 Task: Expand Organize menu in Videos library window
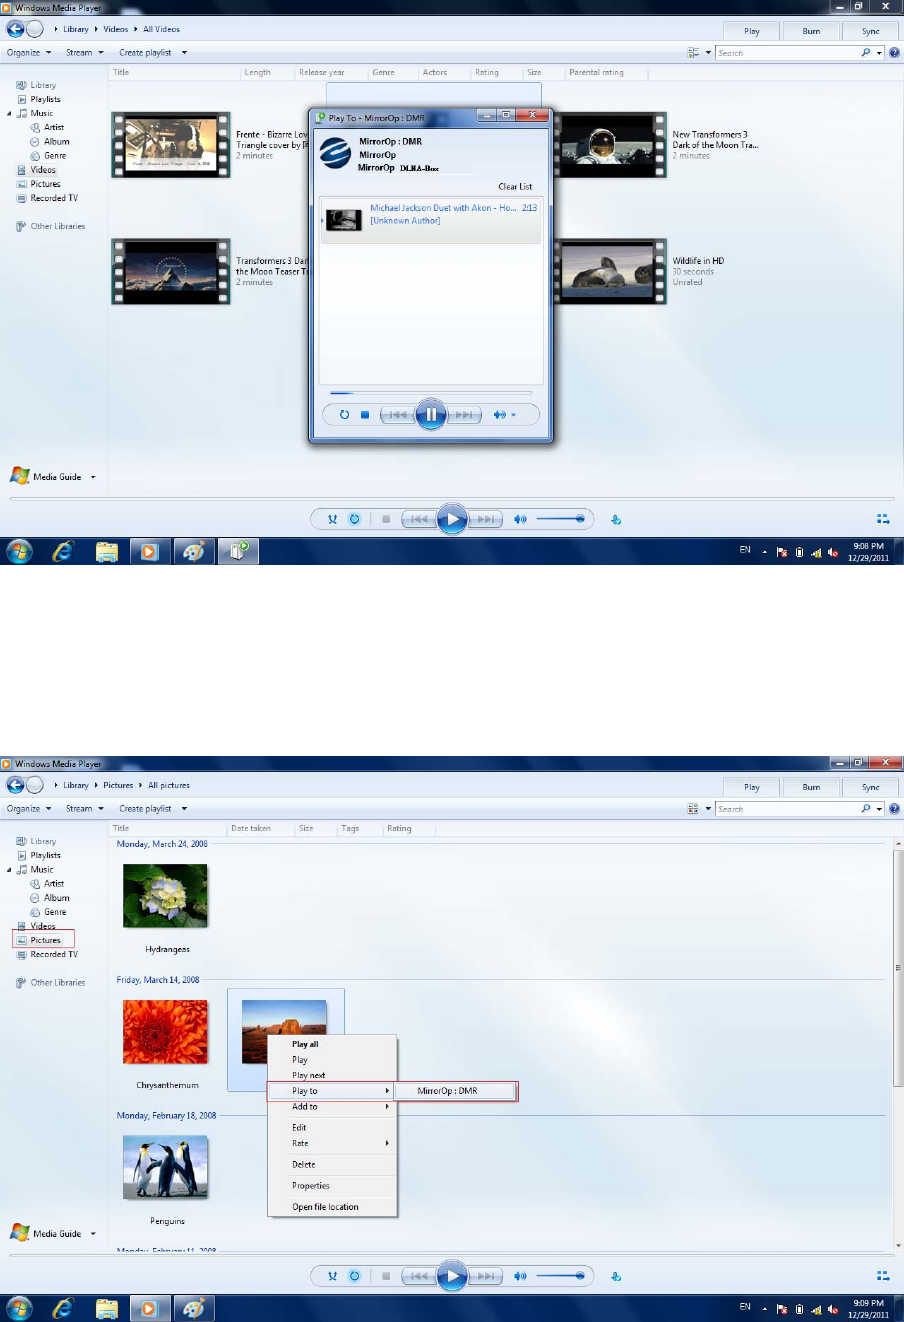tap(29, 53)
